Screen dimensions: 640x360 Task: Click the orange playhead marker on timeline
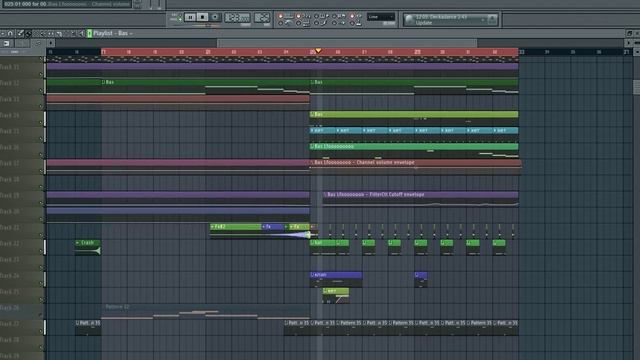point(318,51)
